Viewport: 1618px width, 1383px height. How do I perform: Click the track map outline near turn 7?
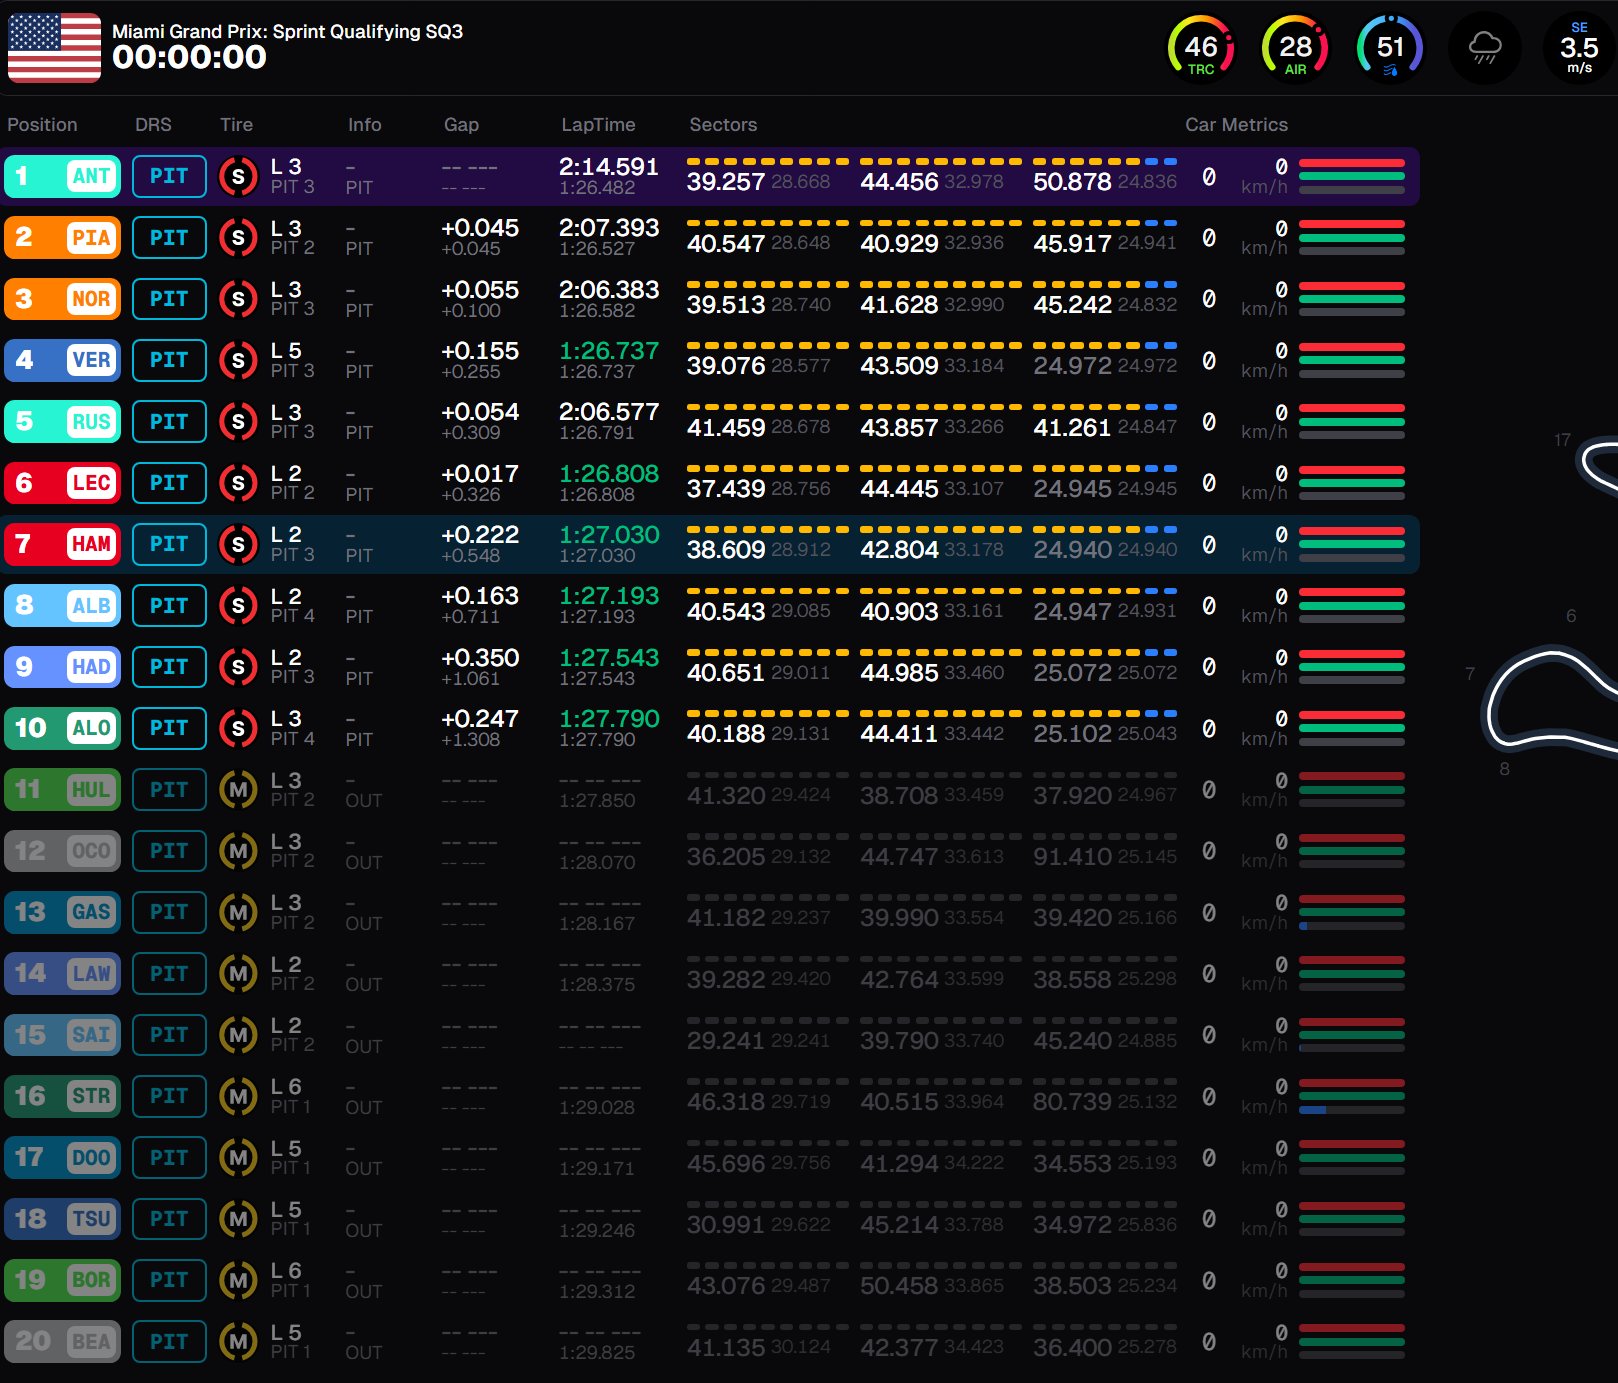(x=1550, y=697)
